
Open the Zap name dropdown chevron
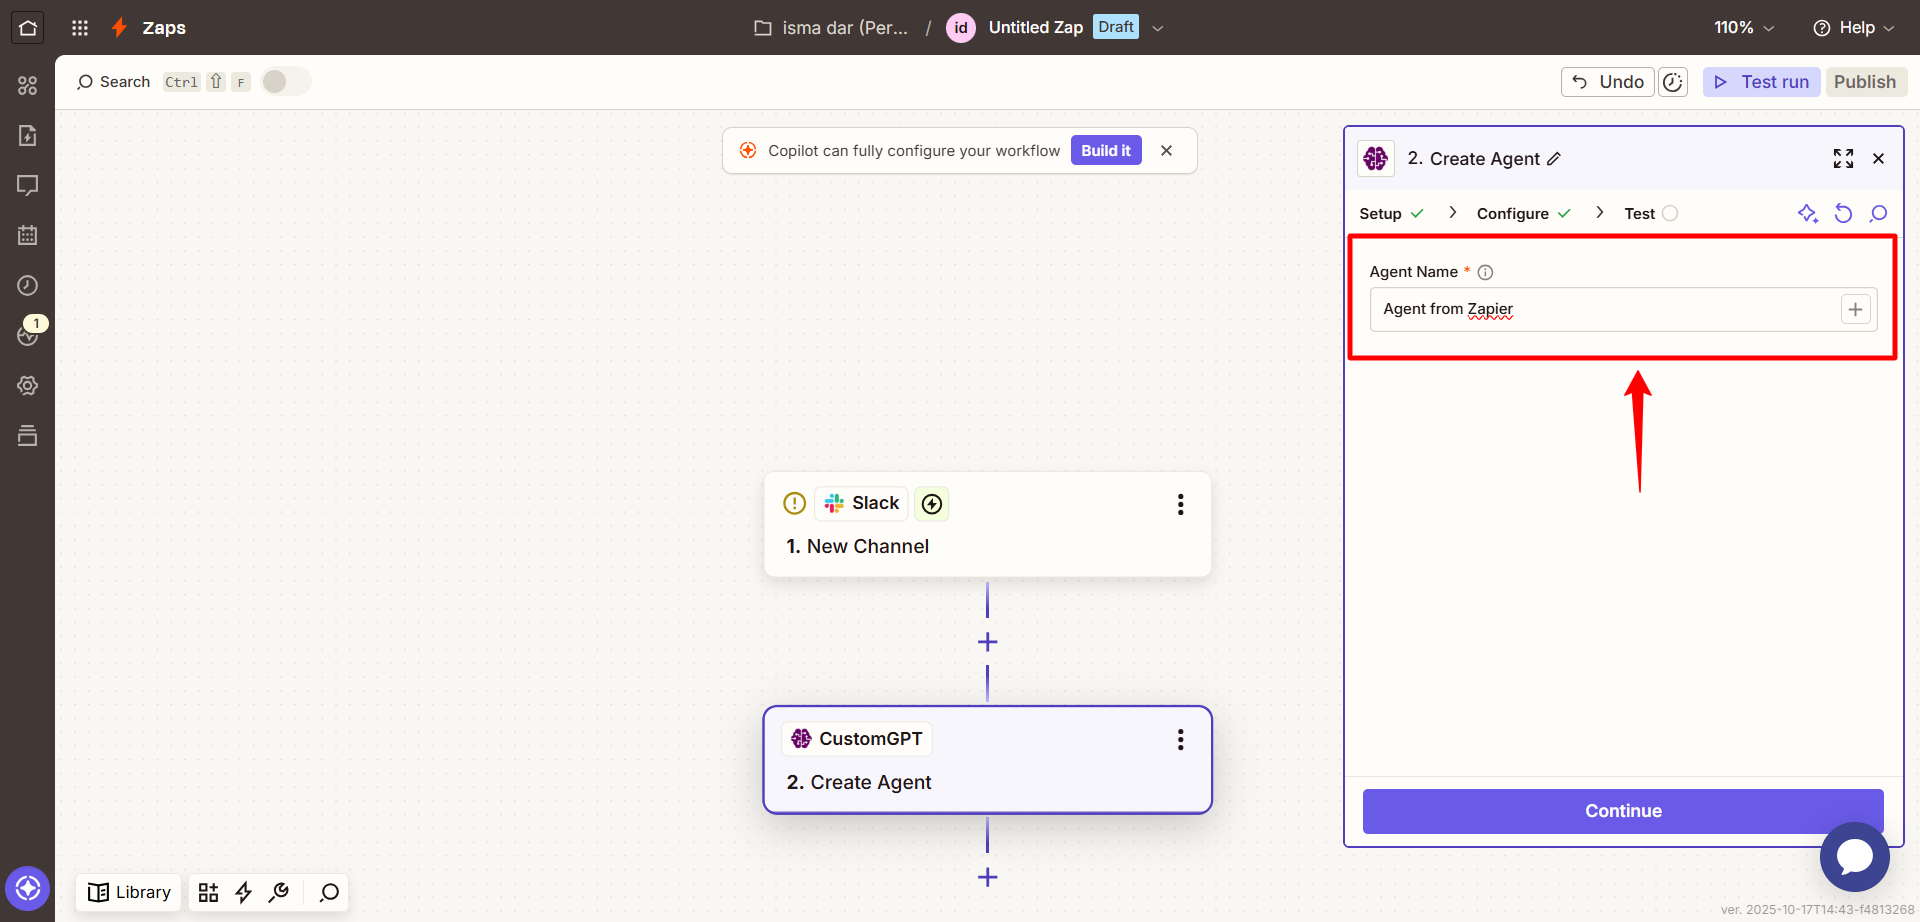pyautogui.click(x=1157, y=28)
